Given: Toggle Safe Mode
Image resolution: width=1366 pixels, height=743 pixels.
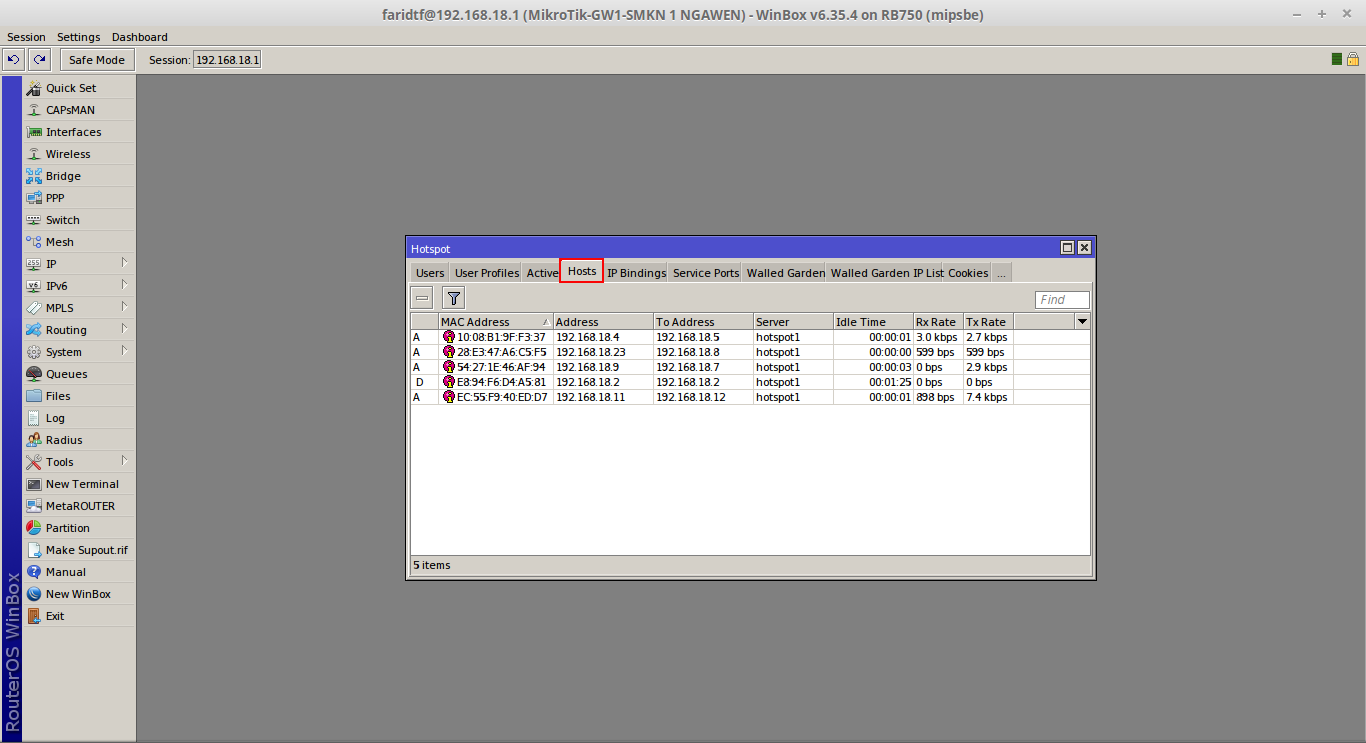Looking at the screenshot, I should coord(97,60).
